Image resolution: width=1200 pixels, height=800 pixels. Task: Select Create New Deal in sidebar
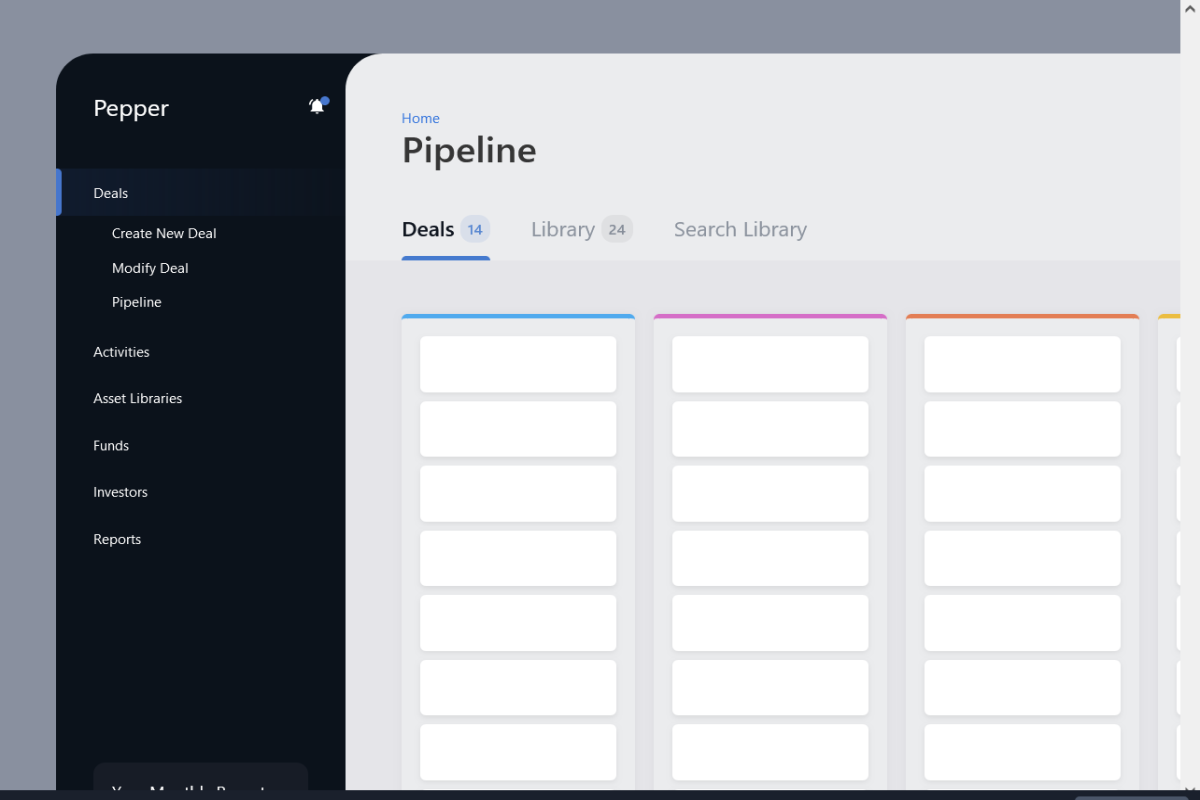[164, 233]
